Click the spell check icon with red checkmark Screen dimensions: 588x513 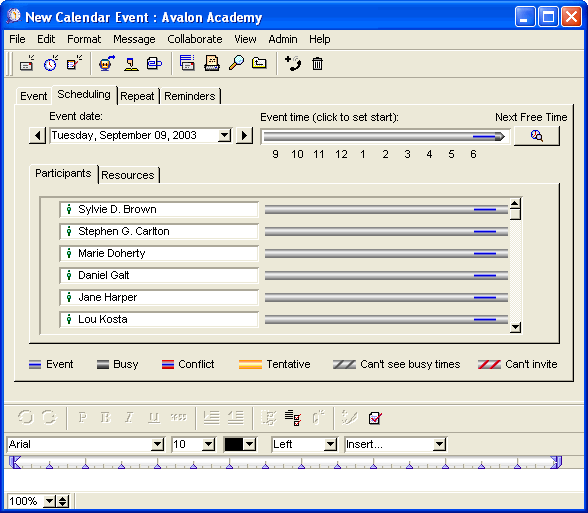click(375, 417)
